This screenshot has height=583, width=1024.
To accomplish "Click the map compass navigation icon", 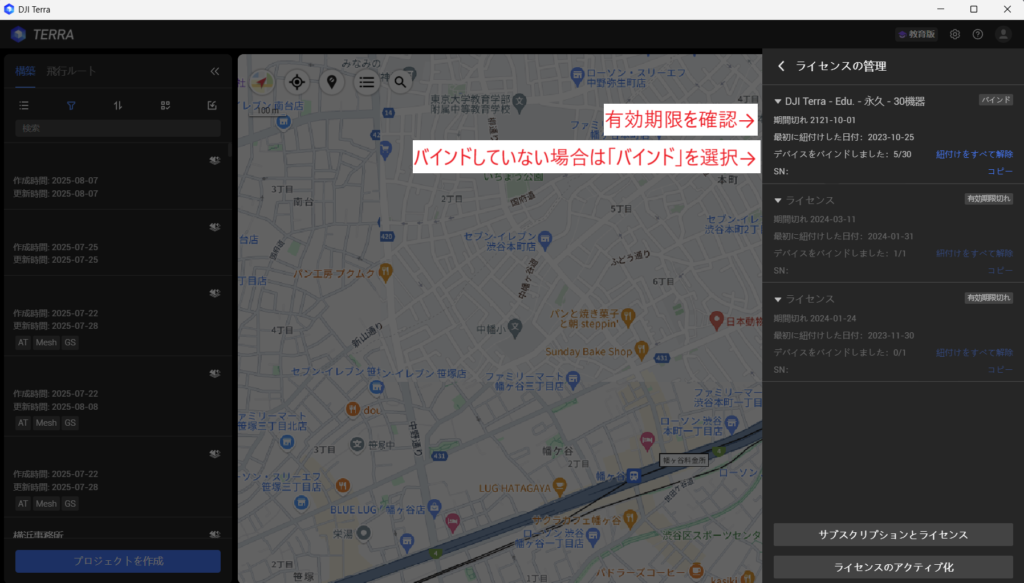I will (261, 82).
